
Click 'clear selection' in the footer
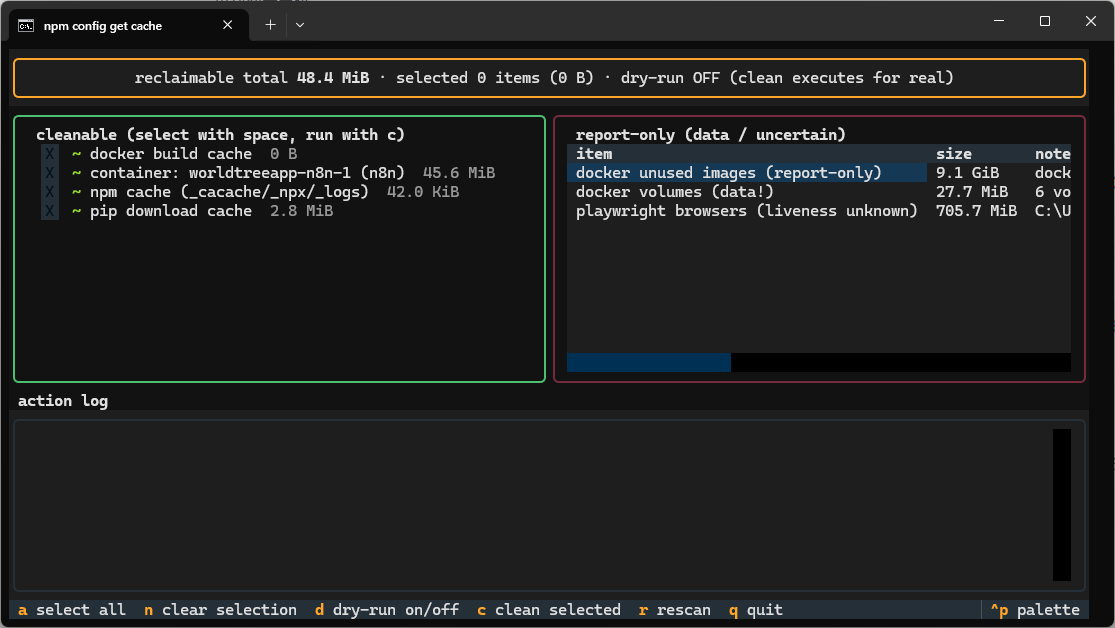220,610
